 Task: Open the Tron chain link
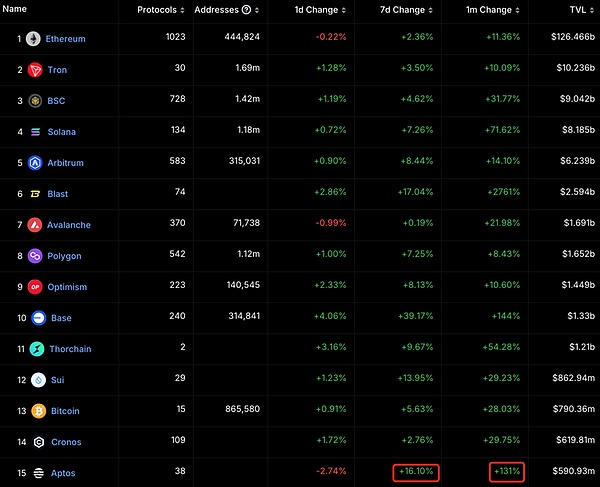[57, 70]
